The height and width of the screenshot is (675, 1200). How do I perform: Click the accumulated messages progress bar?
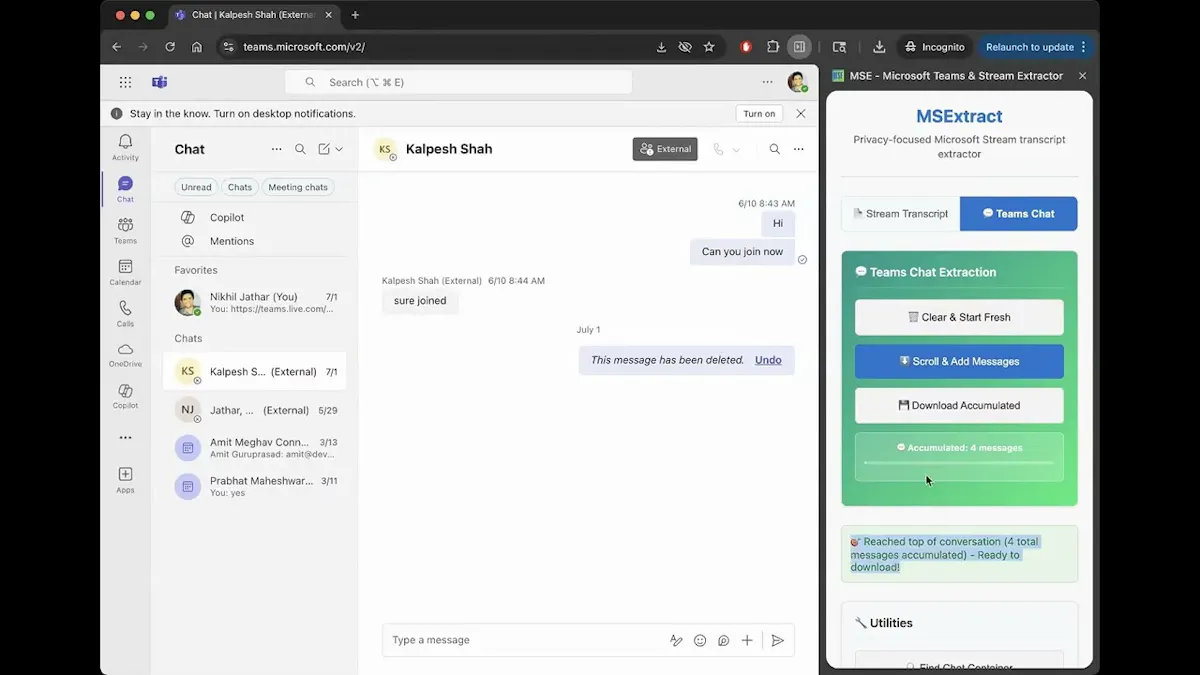pos(959,463)
